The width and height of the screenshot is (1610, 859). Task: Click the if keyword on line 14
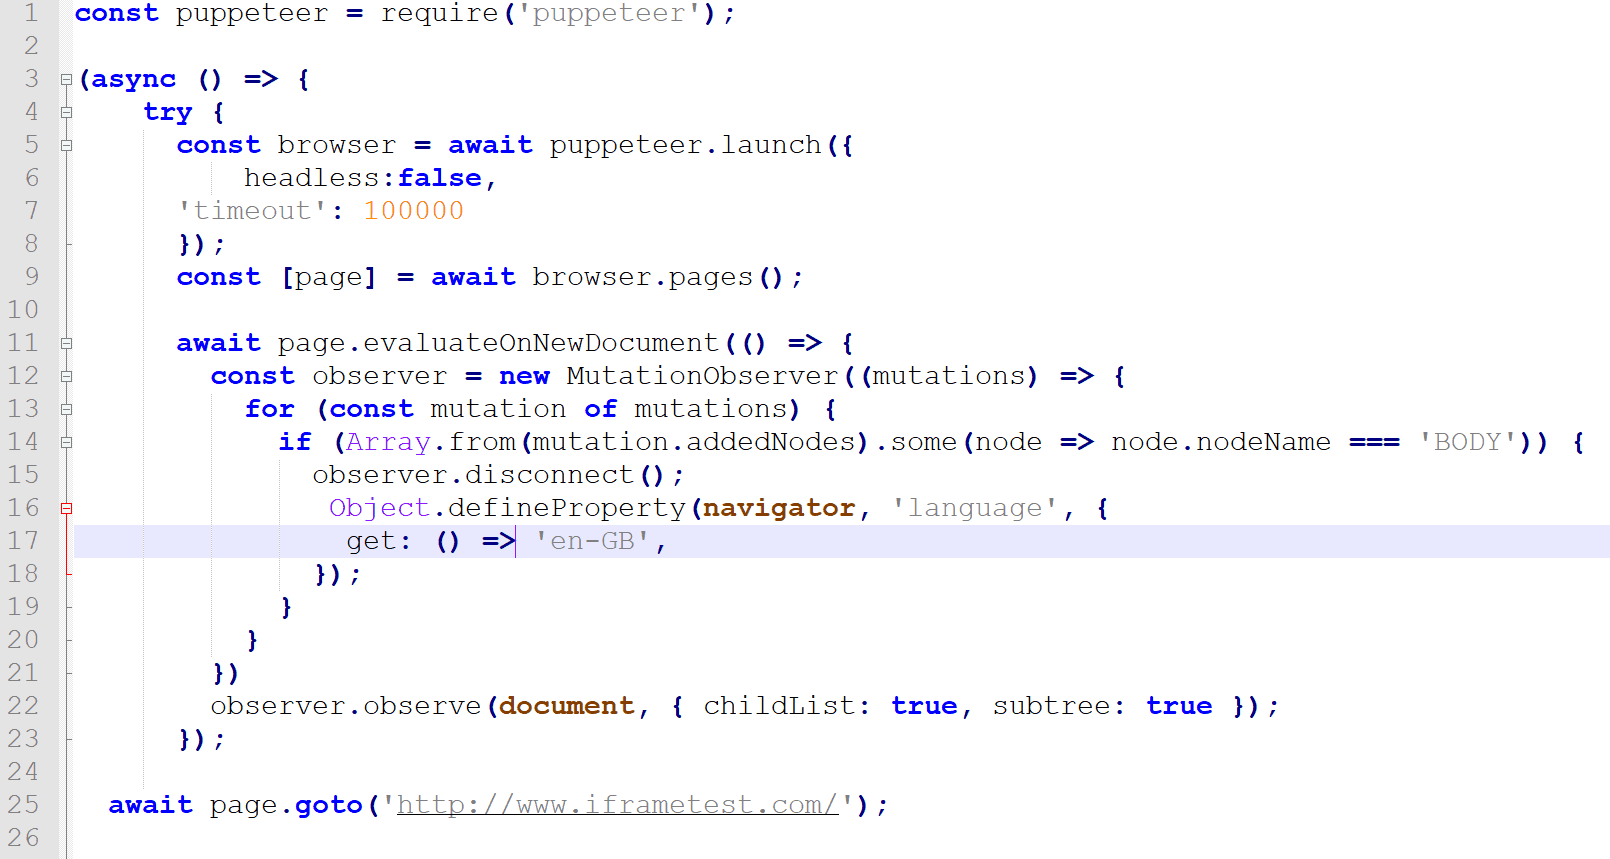295,442
